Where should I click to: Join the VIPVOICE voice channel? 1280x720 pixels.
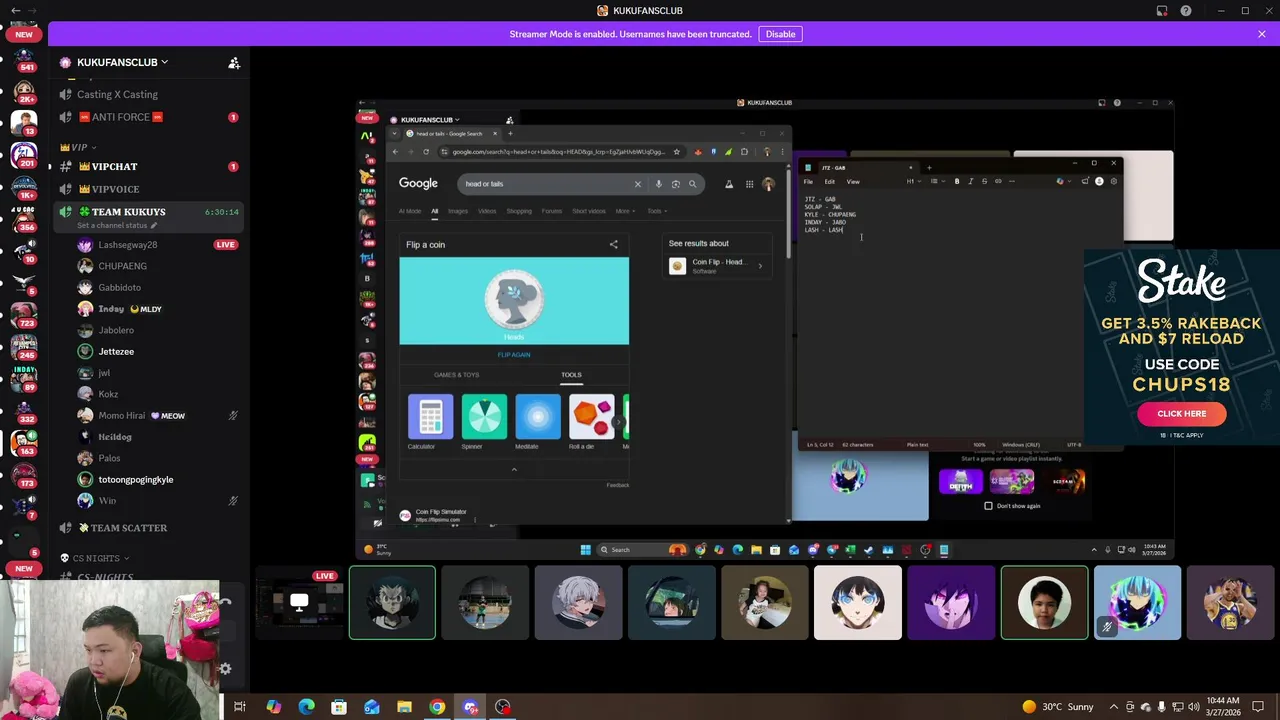point(150,189)
